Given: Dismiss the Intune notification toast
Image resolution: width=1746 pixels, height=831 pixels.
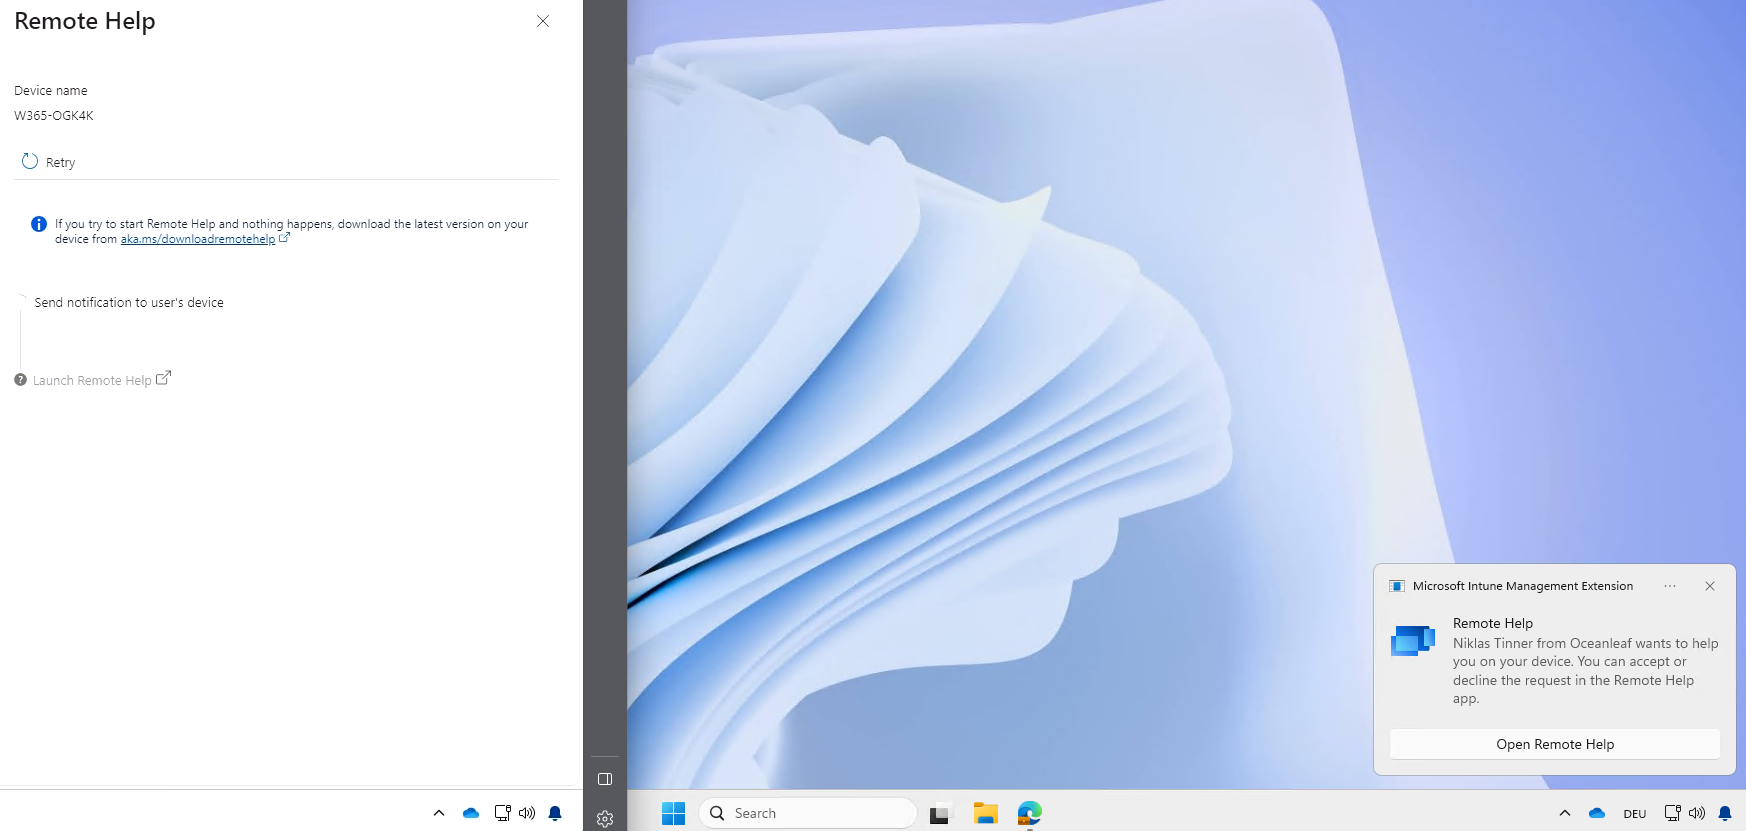Looking at the screenshot, I should [x=1710, y=586].
